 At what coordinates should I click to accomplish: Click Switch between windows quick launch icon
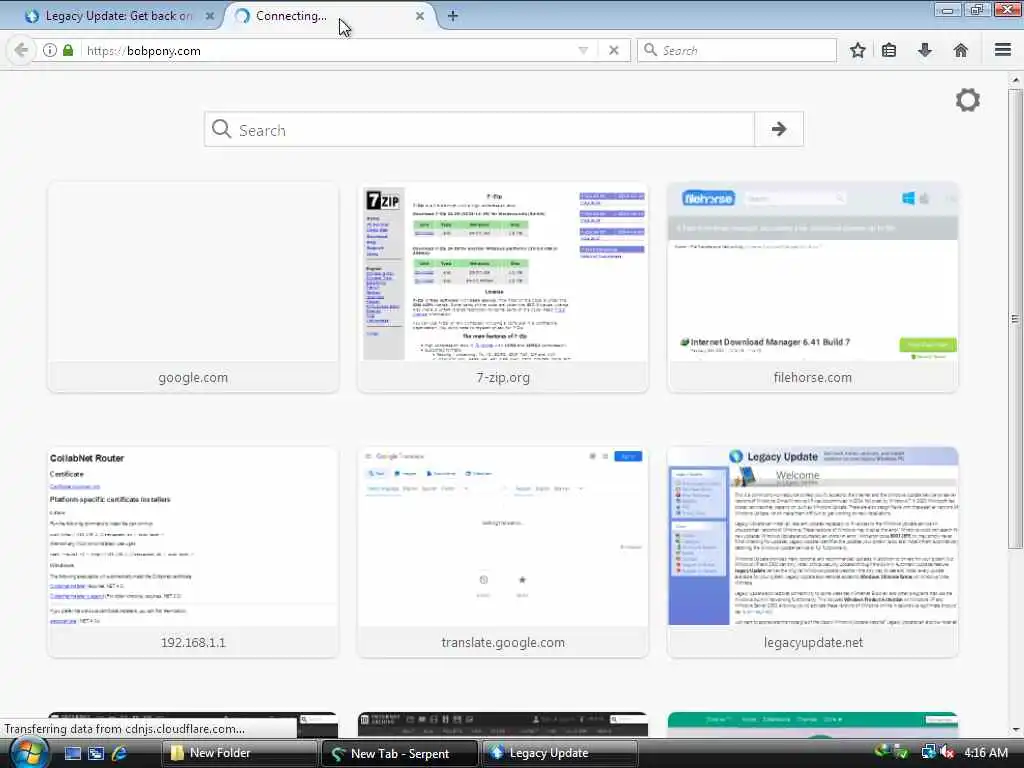point(96,753)
